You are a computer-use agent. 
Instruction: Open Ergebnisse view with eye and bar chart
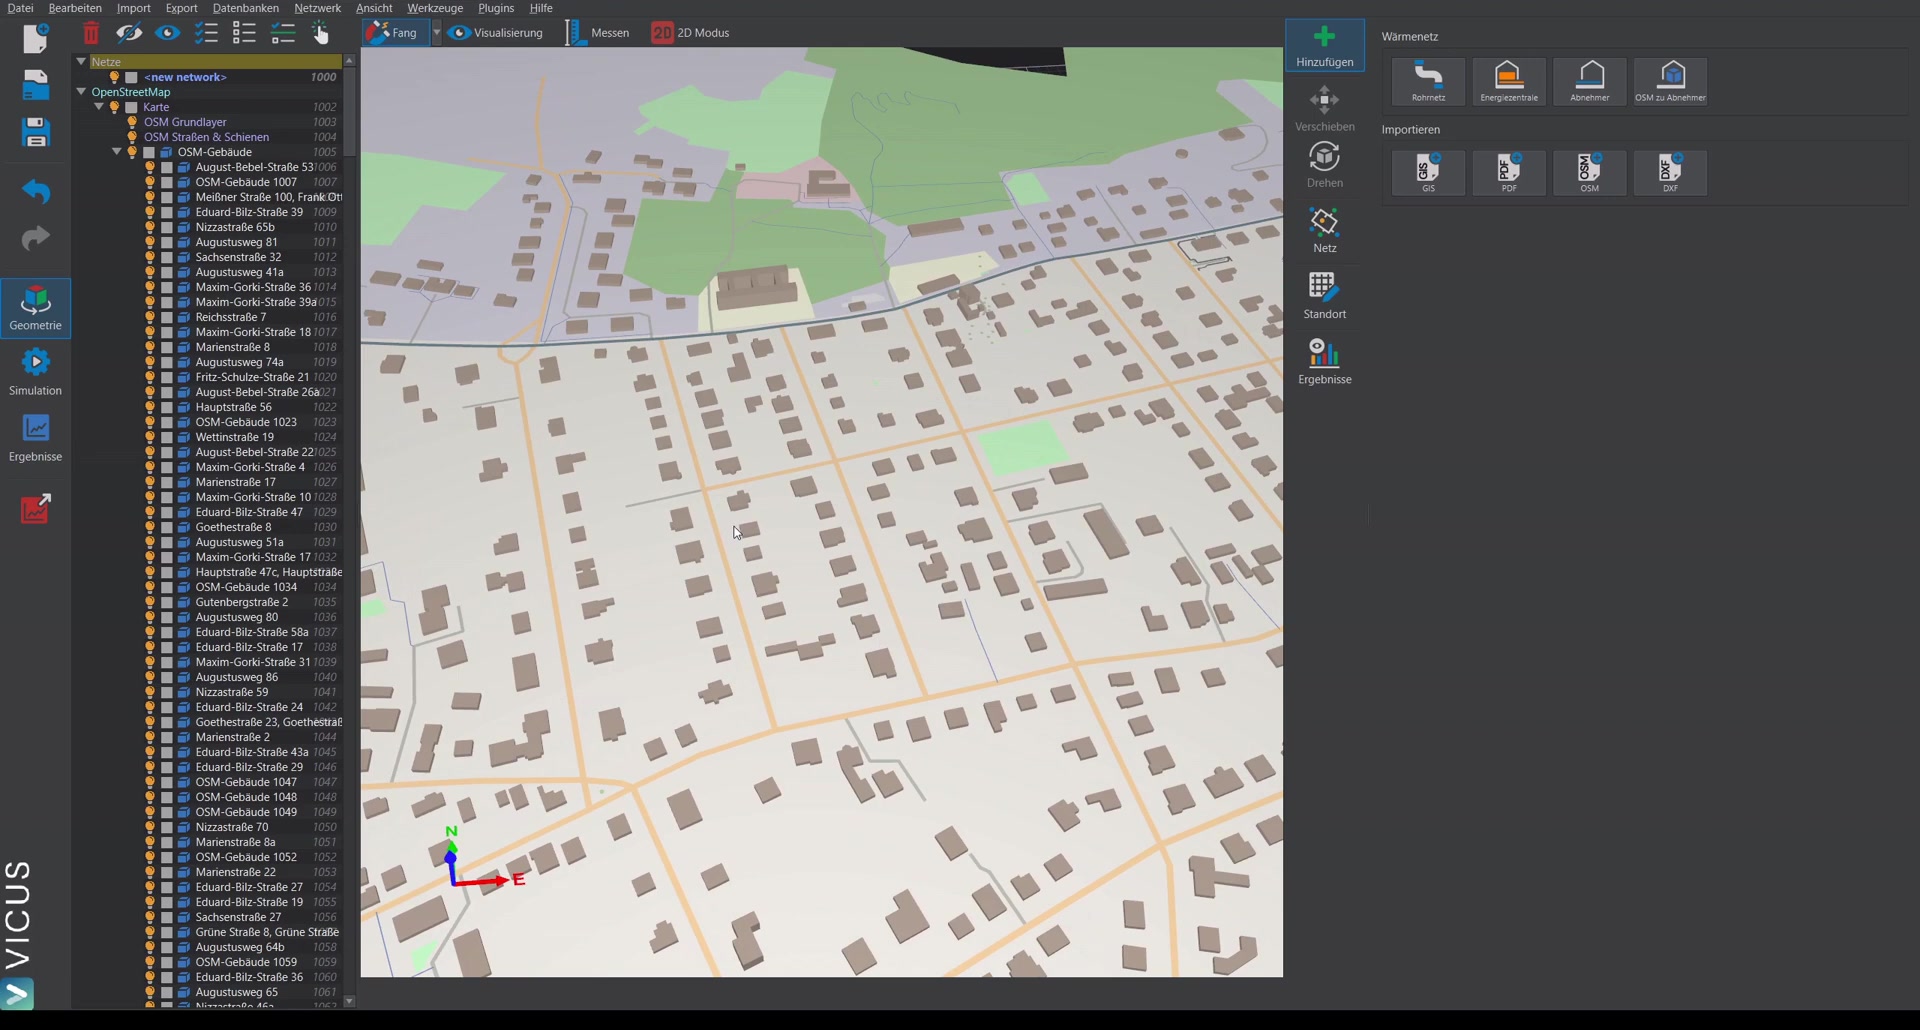[1325, 361]
